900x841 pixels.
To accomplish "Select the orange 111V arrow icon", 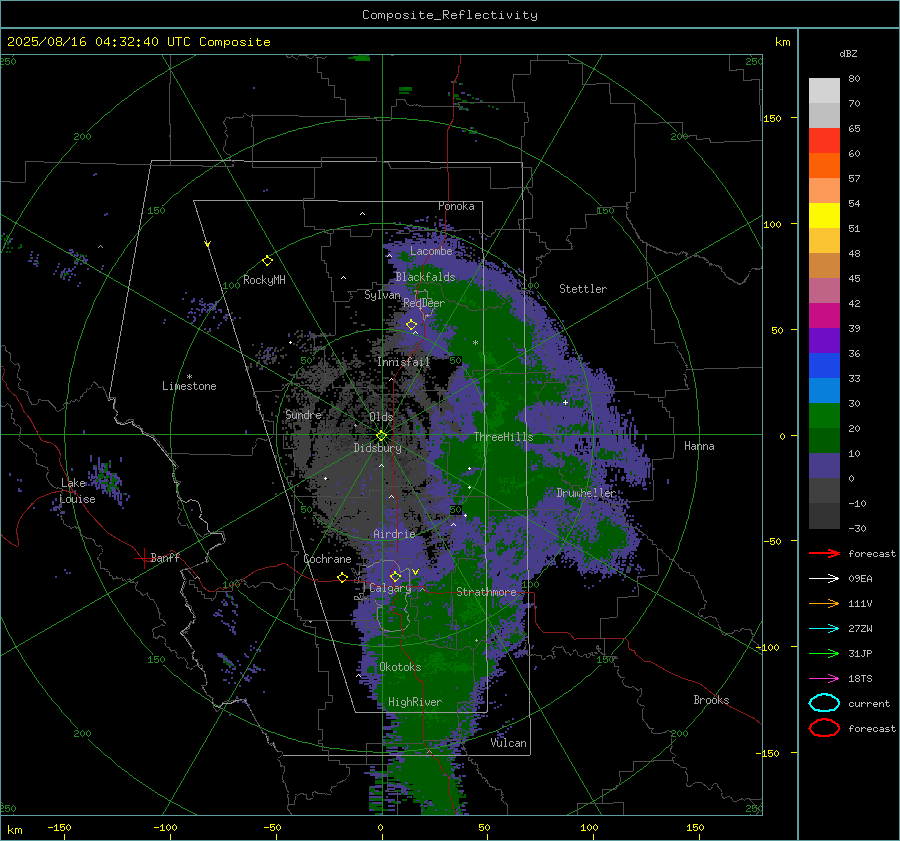I will [824, 603].
